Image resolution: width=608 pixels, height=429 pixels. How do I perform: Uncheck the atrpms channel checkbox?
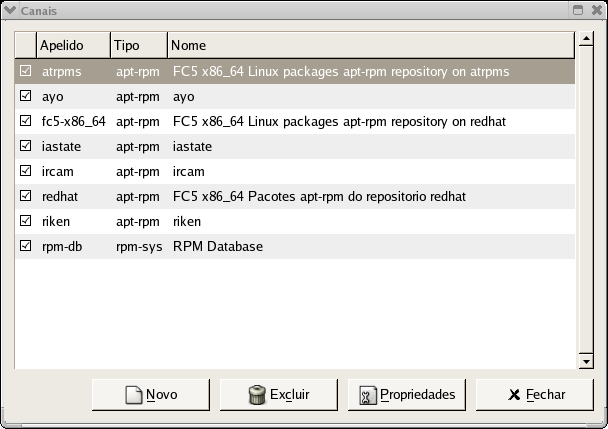[x=26, y=72]
